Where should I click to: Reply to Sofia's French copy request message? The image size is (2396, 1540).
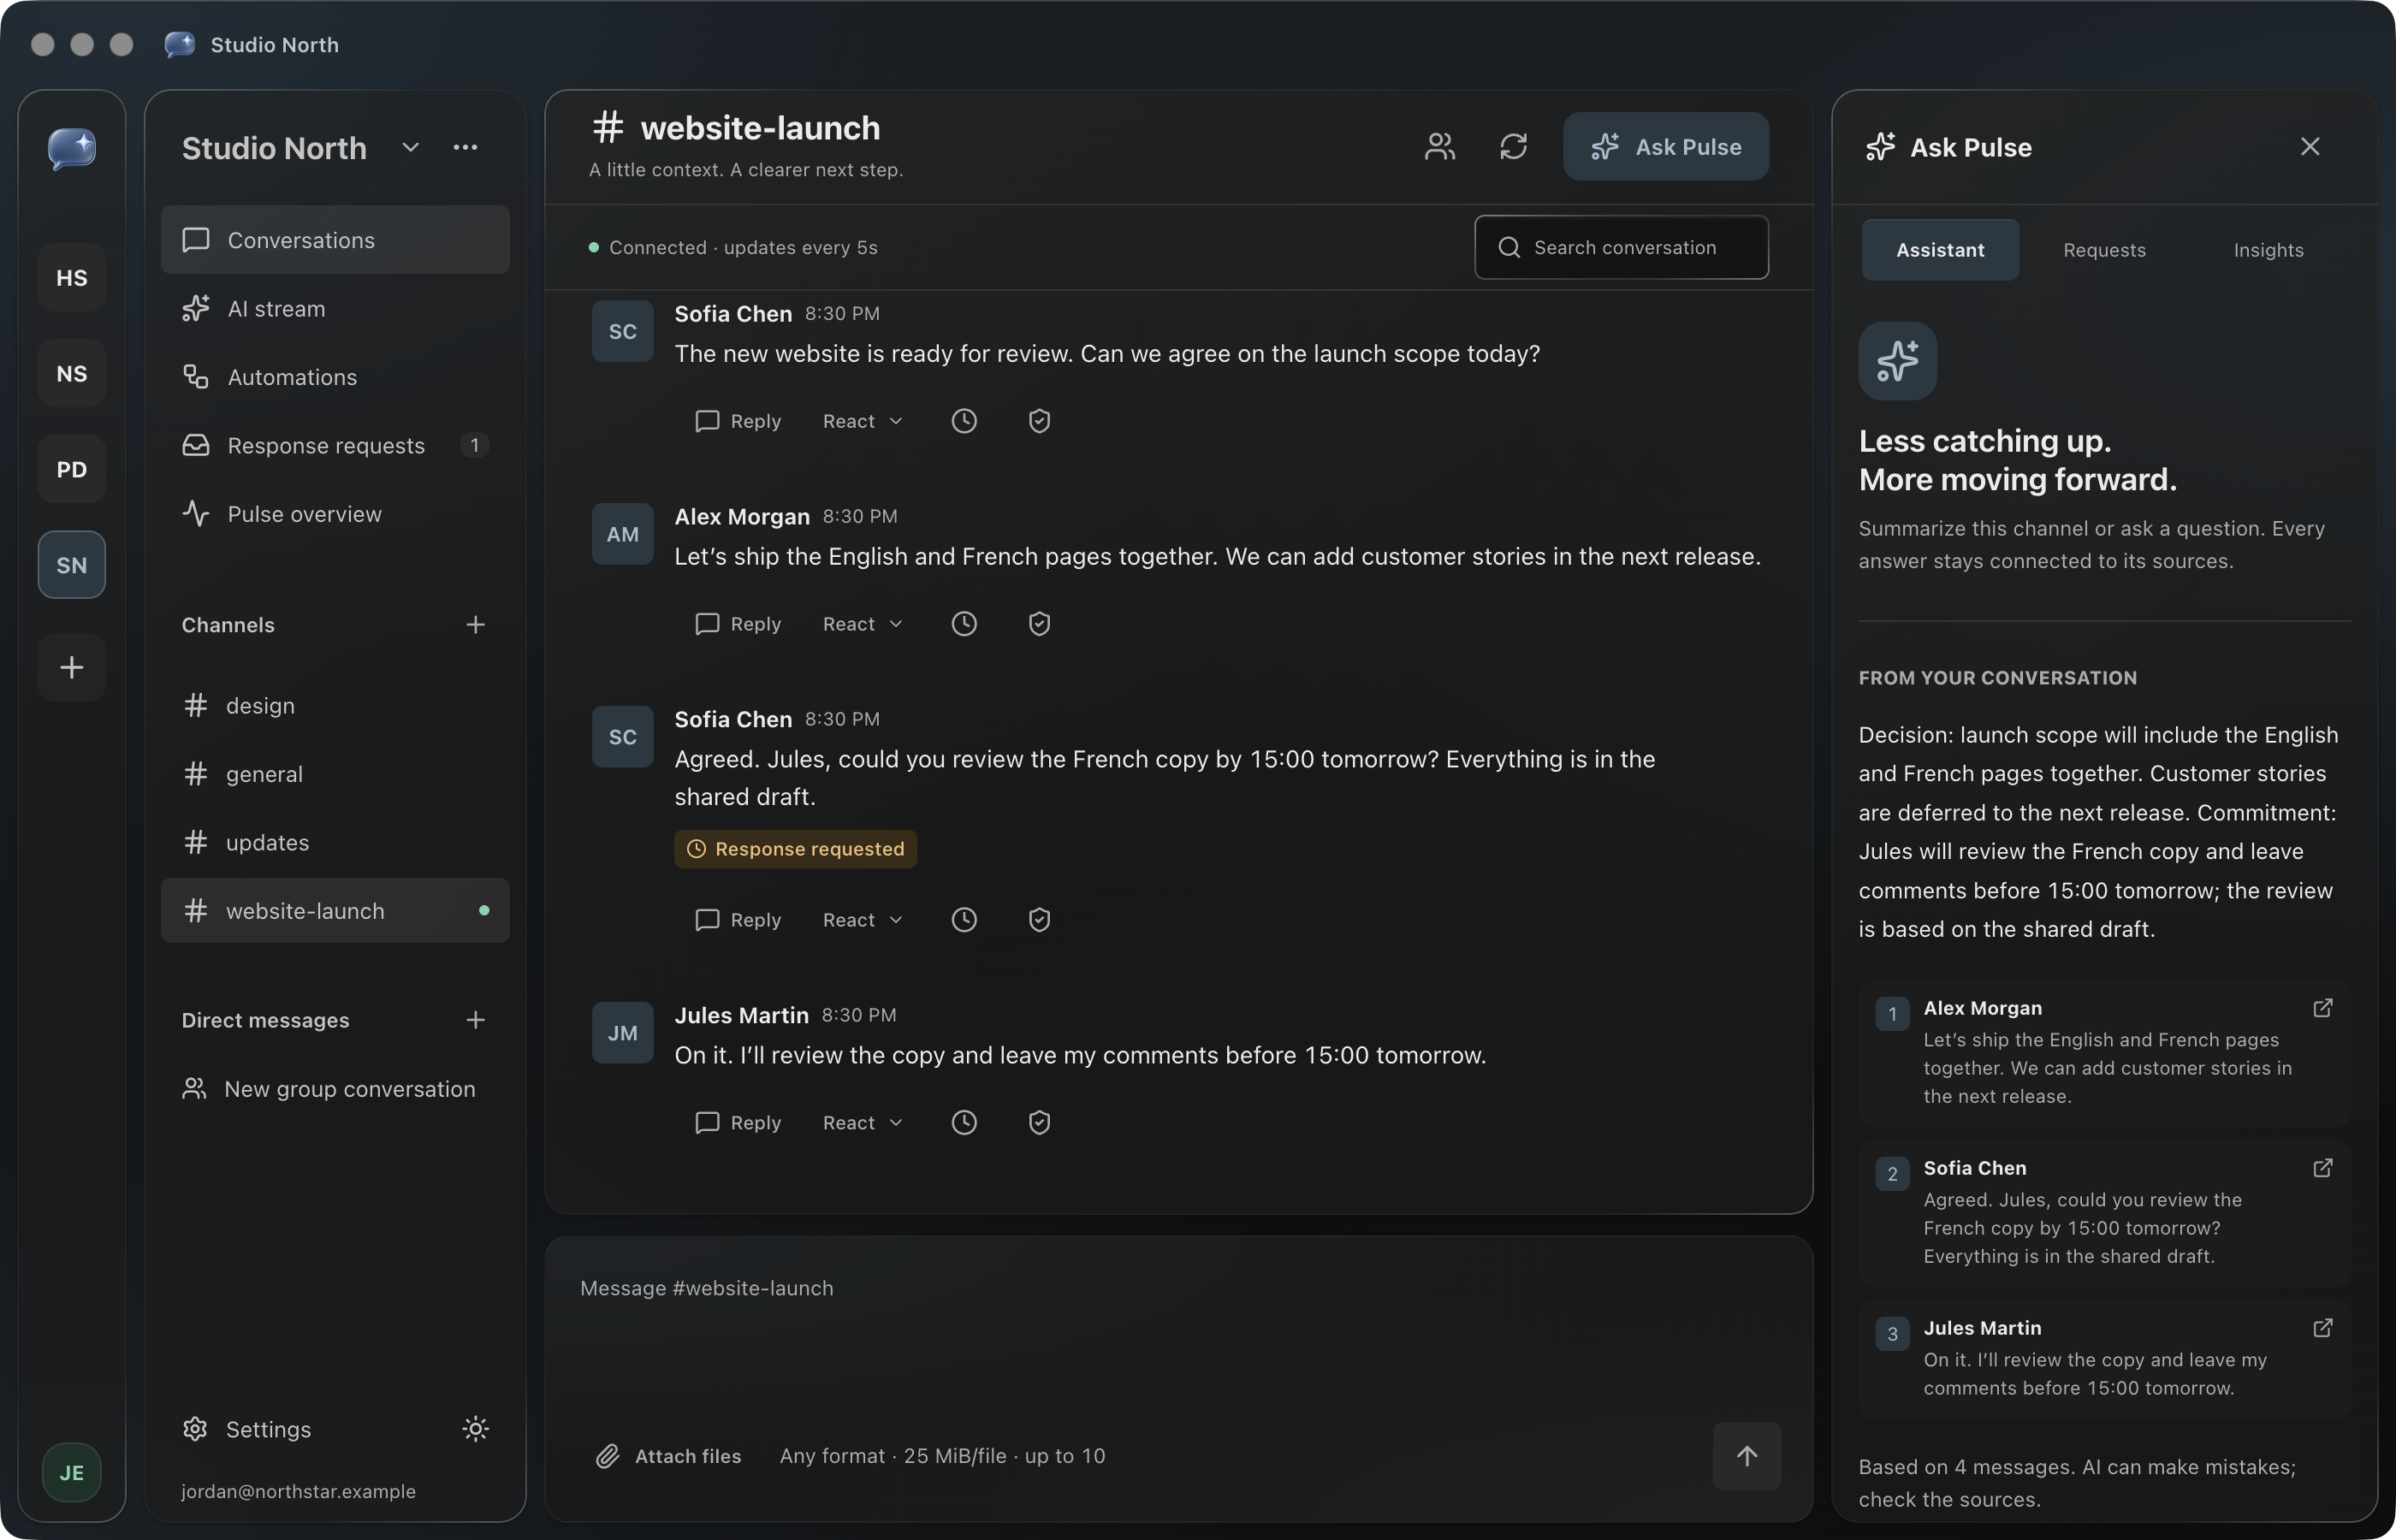click(738, 920)
